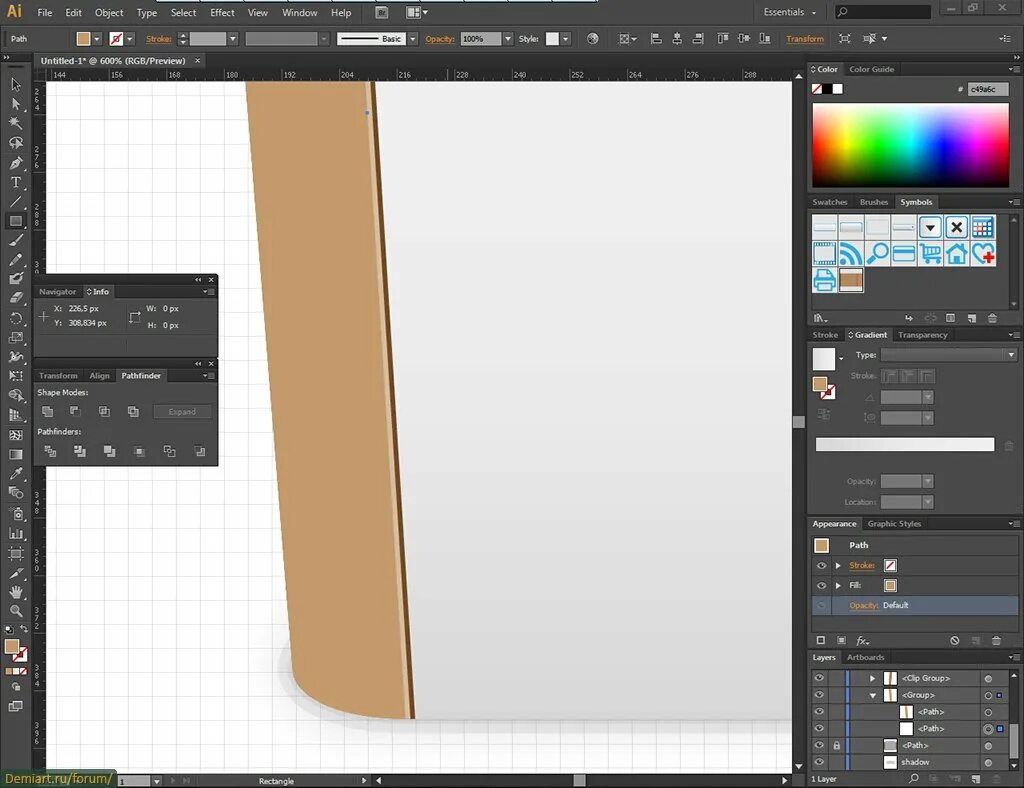Screen dimensions: 1024x788
Task: Open the Essentials workspace switcher
Action: coord(790,12)
